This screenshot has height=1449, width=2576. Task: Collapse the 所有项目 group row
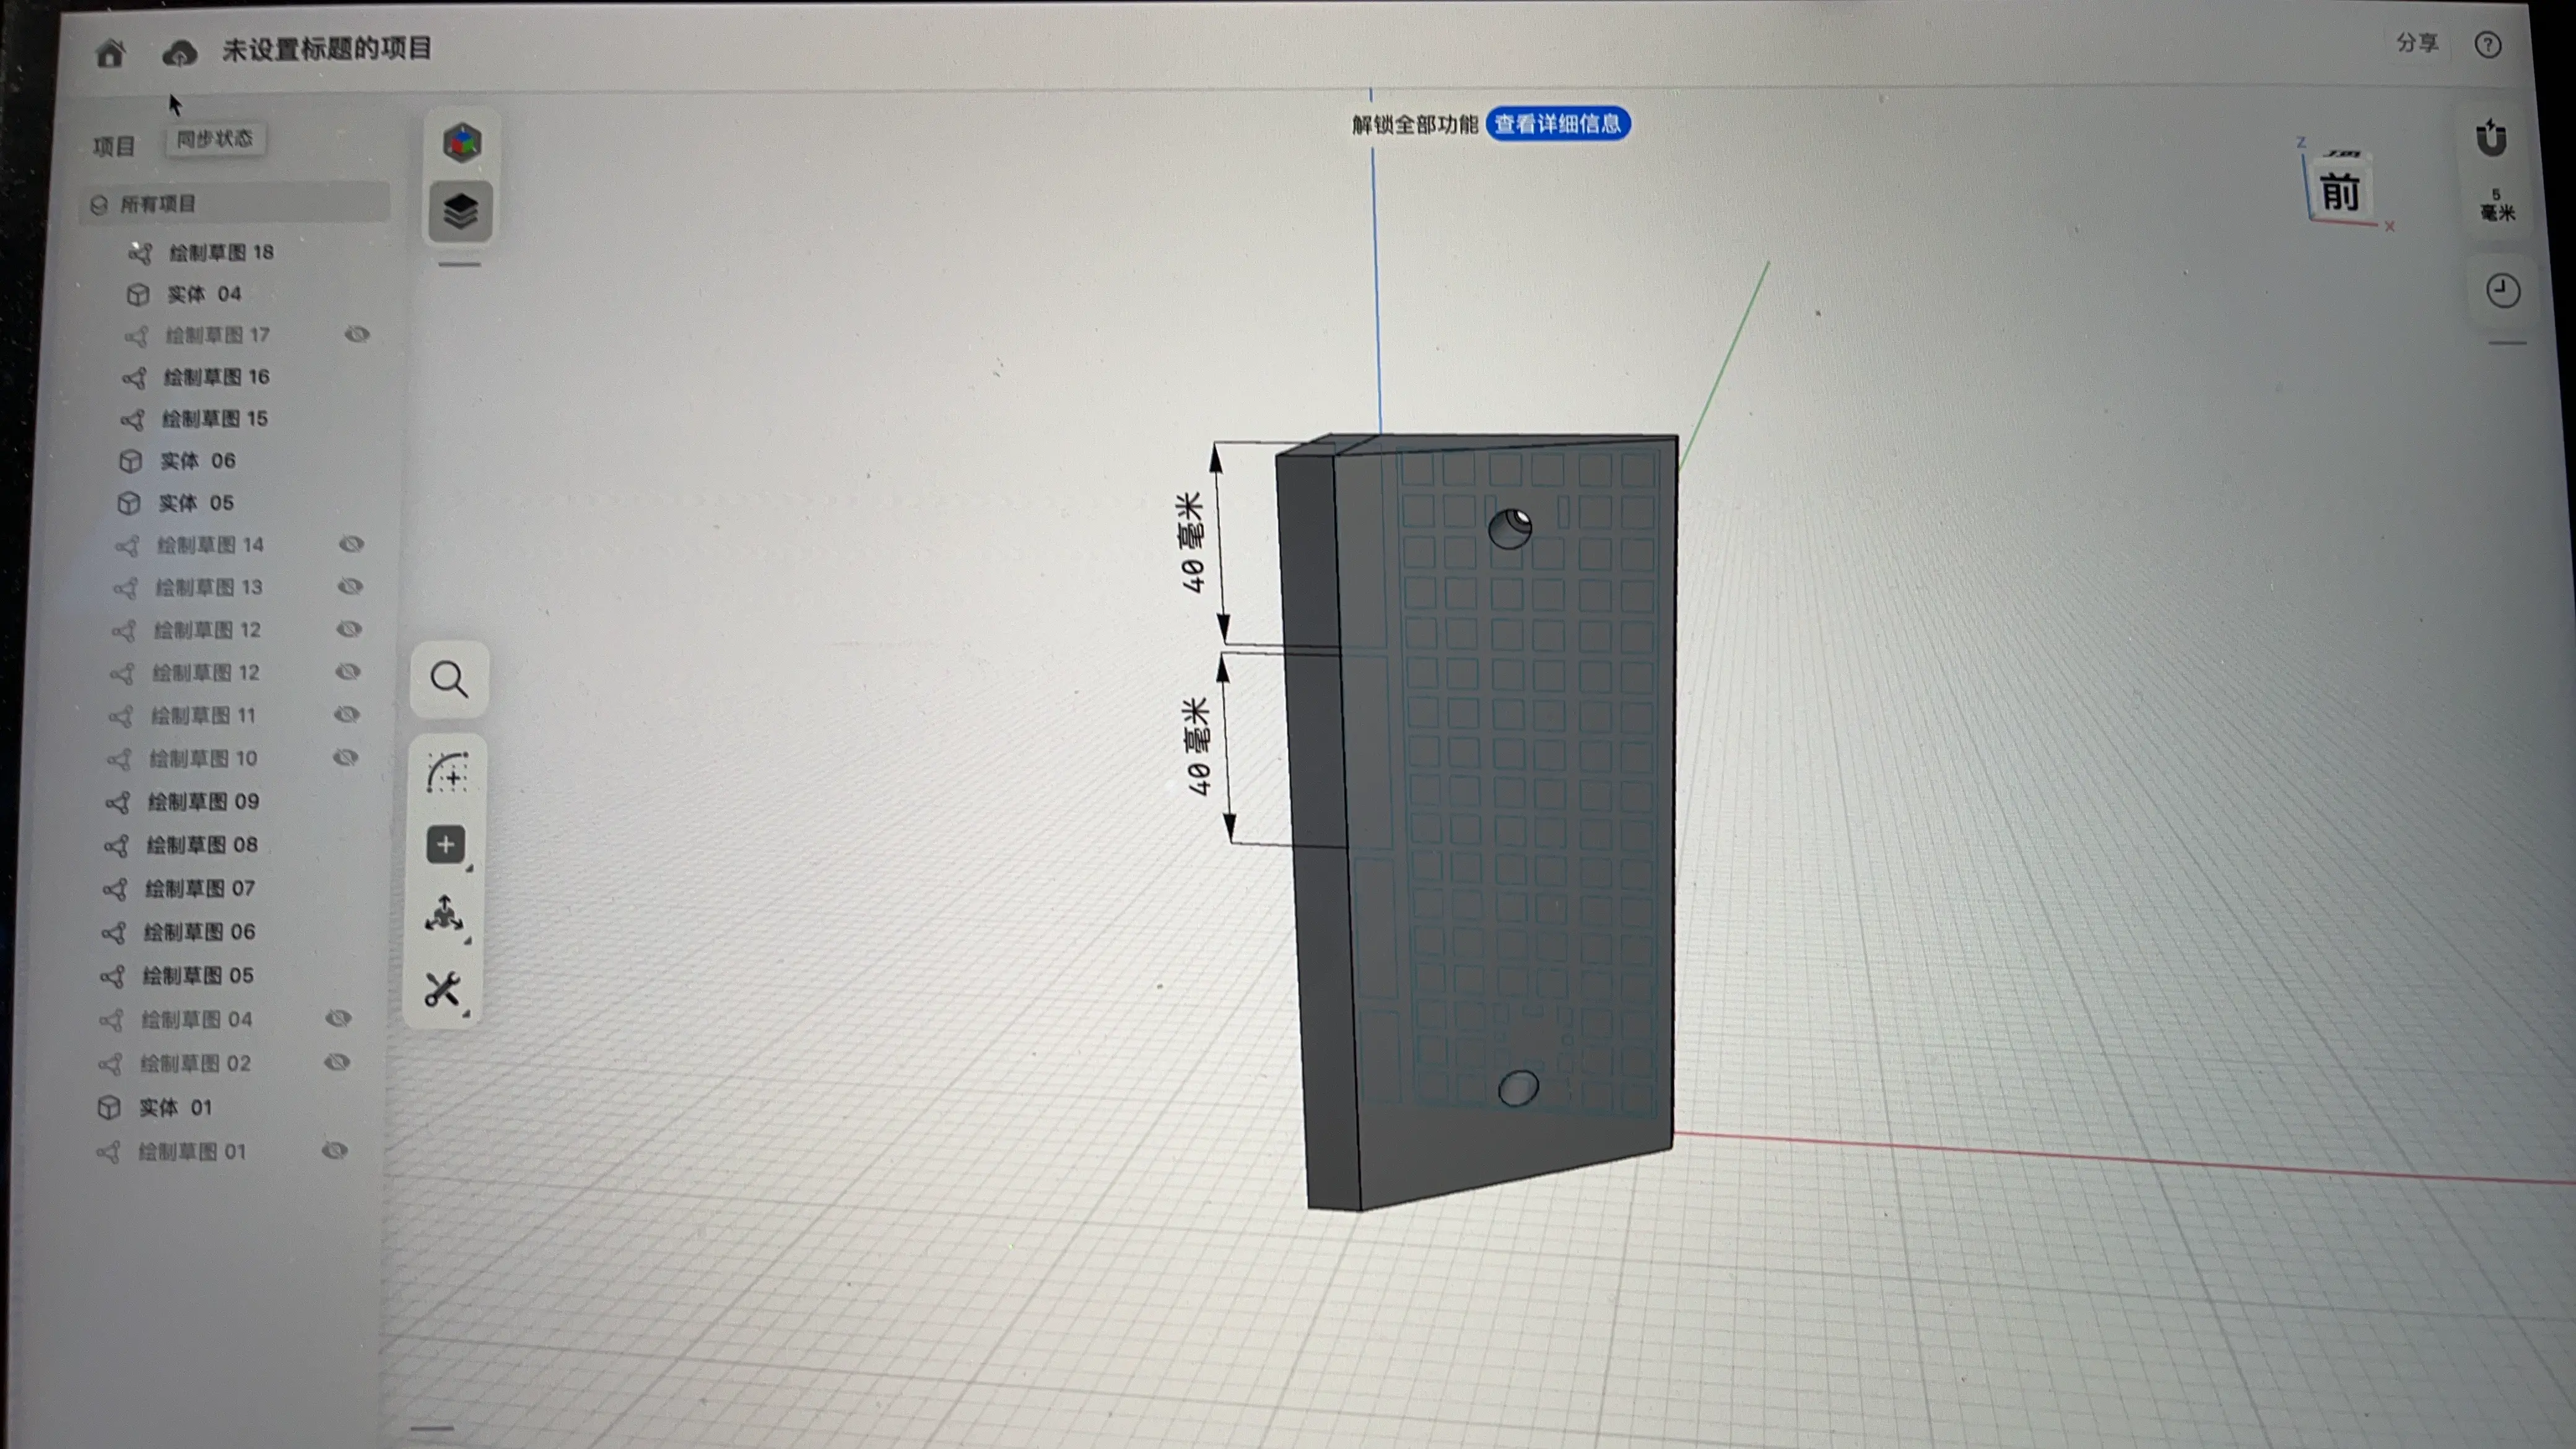click(x=235, y=204)
